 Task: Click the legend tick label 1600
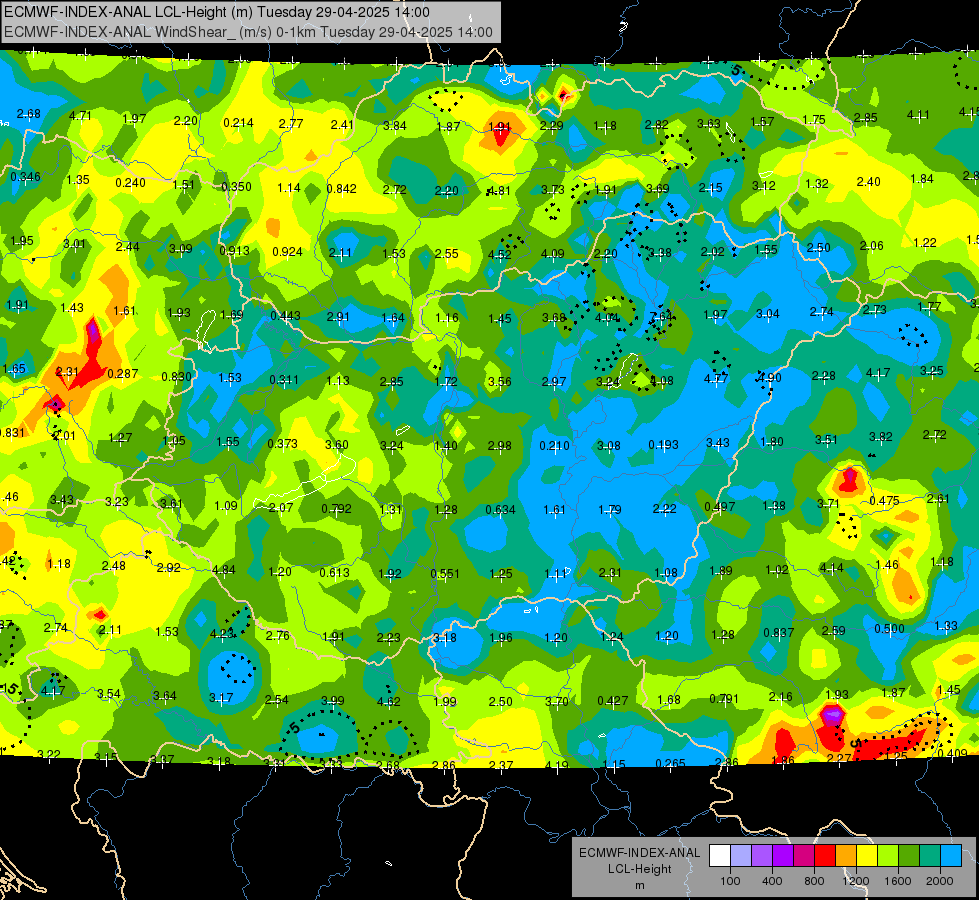898,881
